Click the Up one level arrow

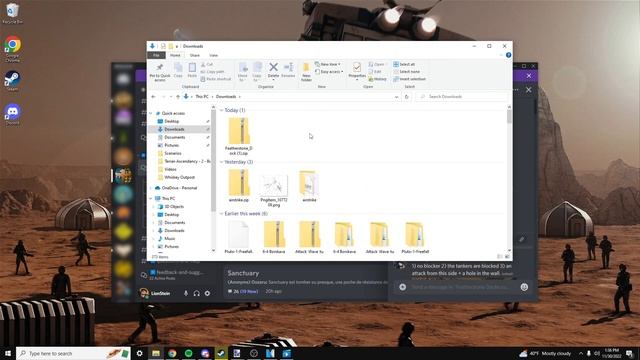pos(178,97)
